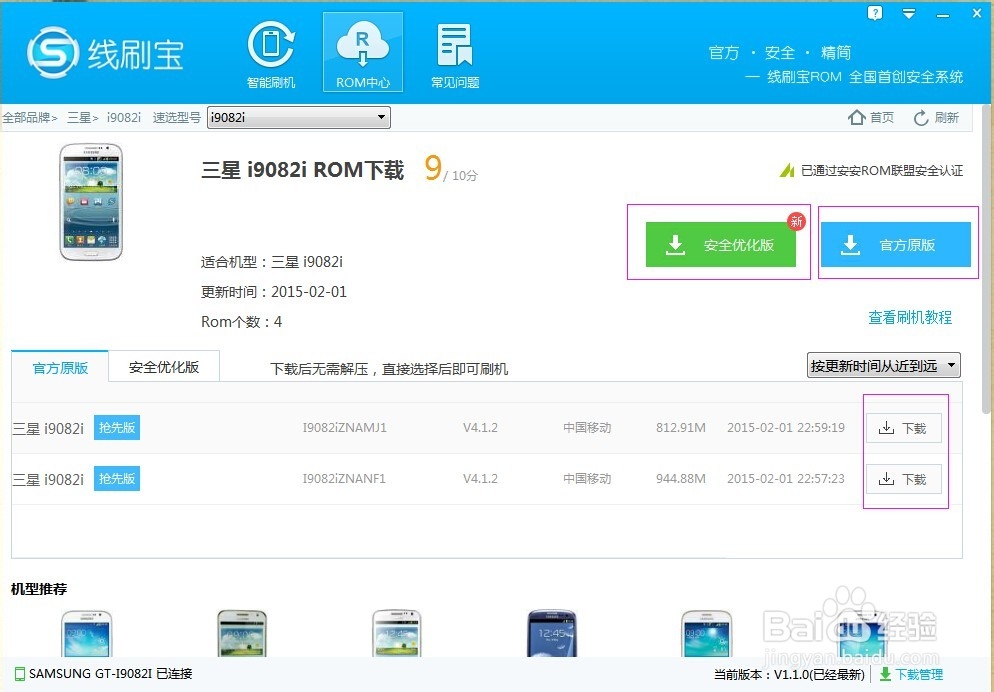Viewport: 994px width, 692px height.
Task: Click the 当前版本 V1.1.0 version text
Action: point(789,675)
